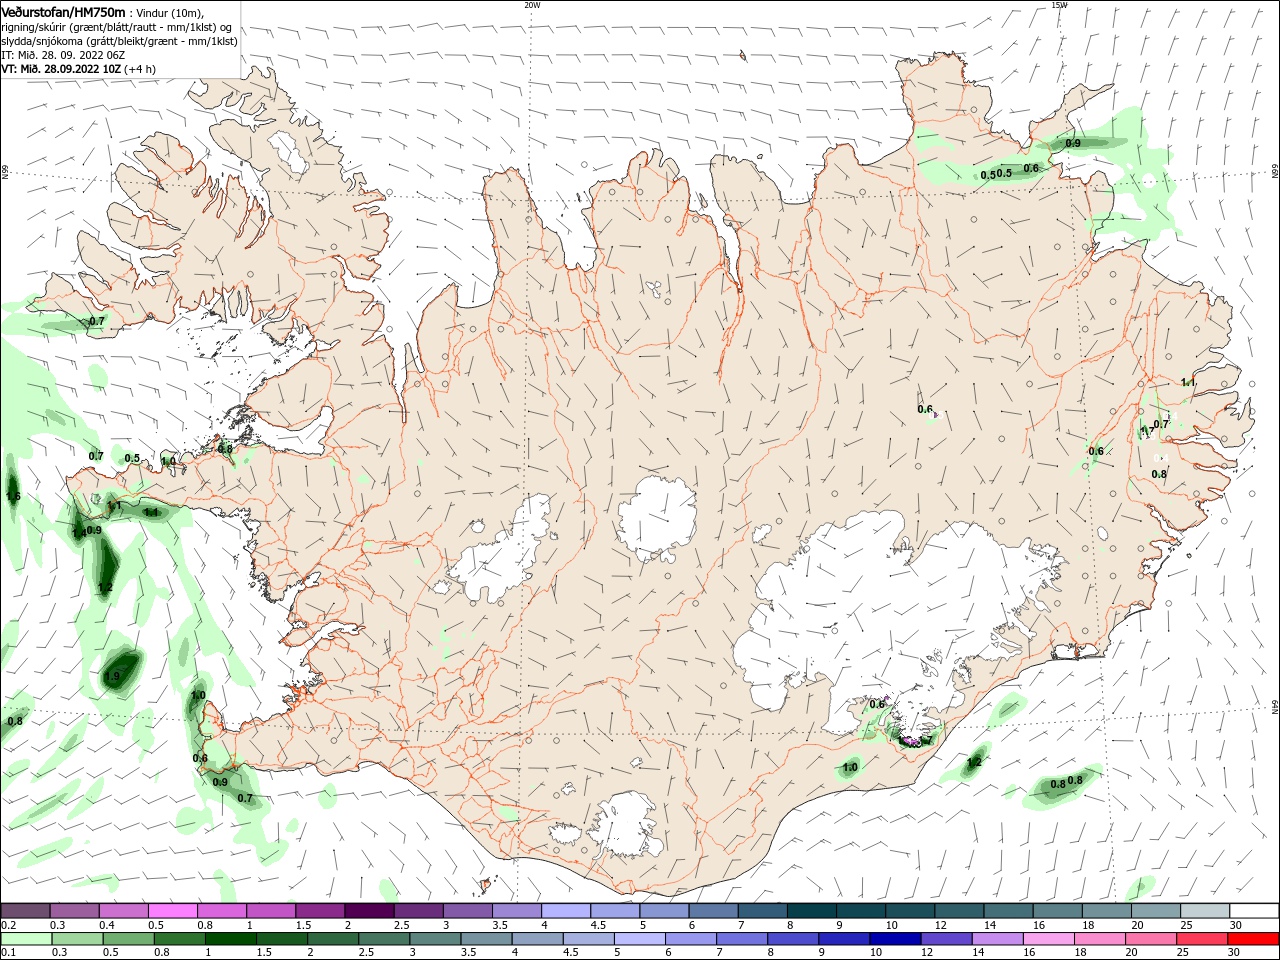Click the '4.5' label in the top legend row

(598, 925)
